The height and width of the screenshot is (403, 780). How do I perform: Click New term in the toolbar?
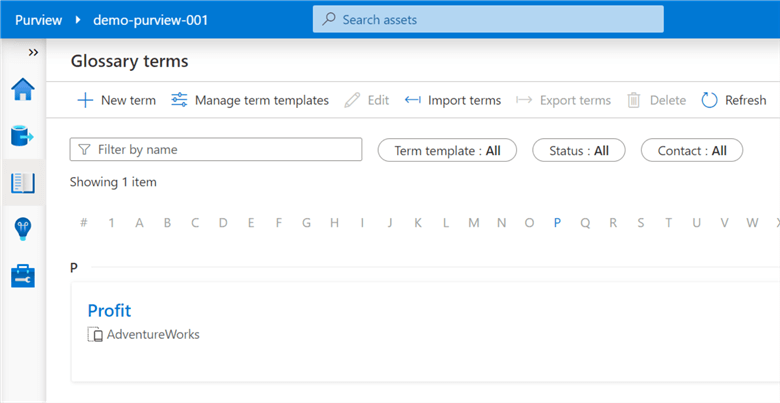pos(116,100)
